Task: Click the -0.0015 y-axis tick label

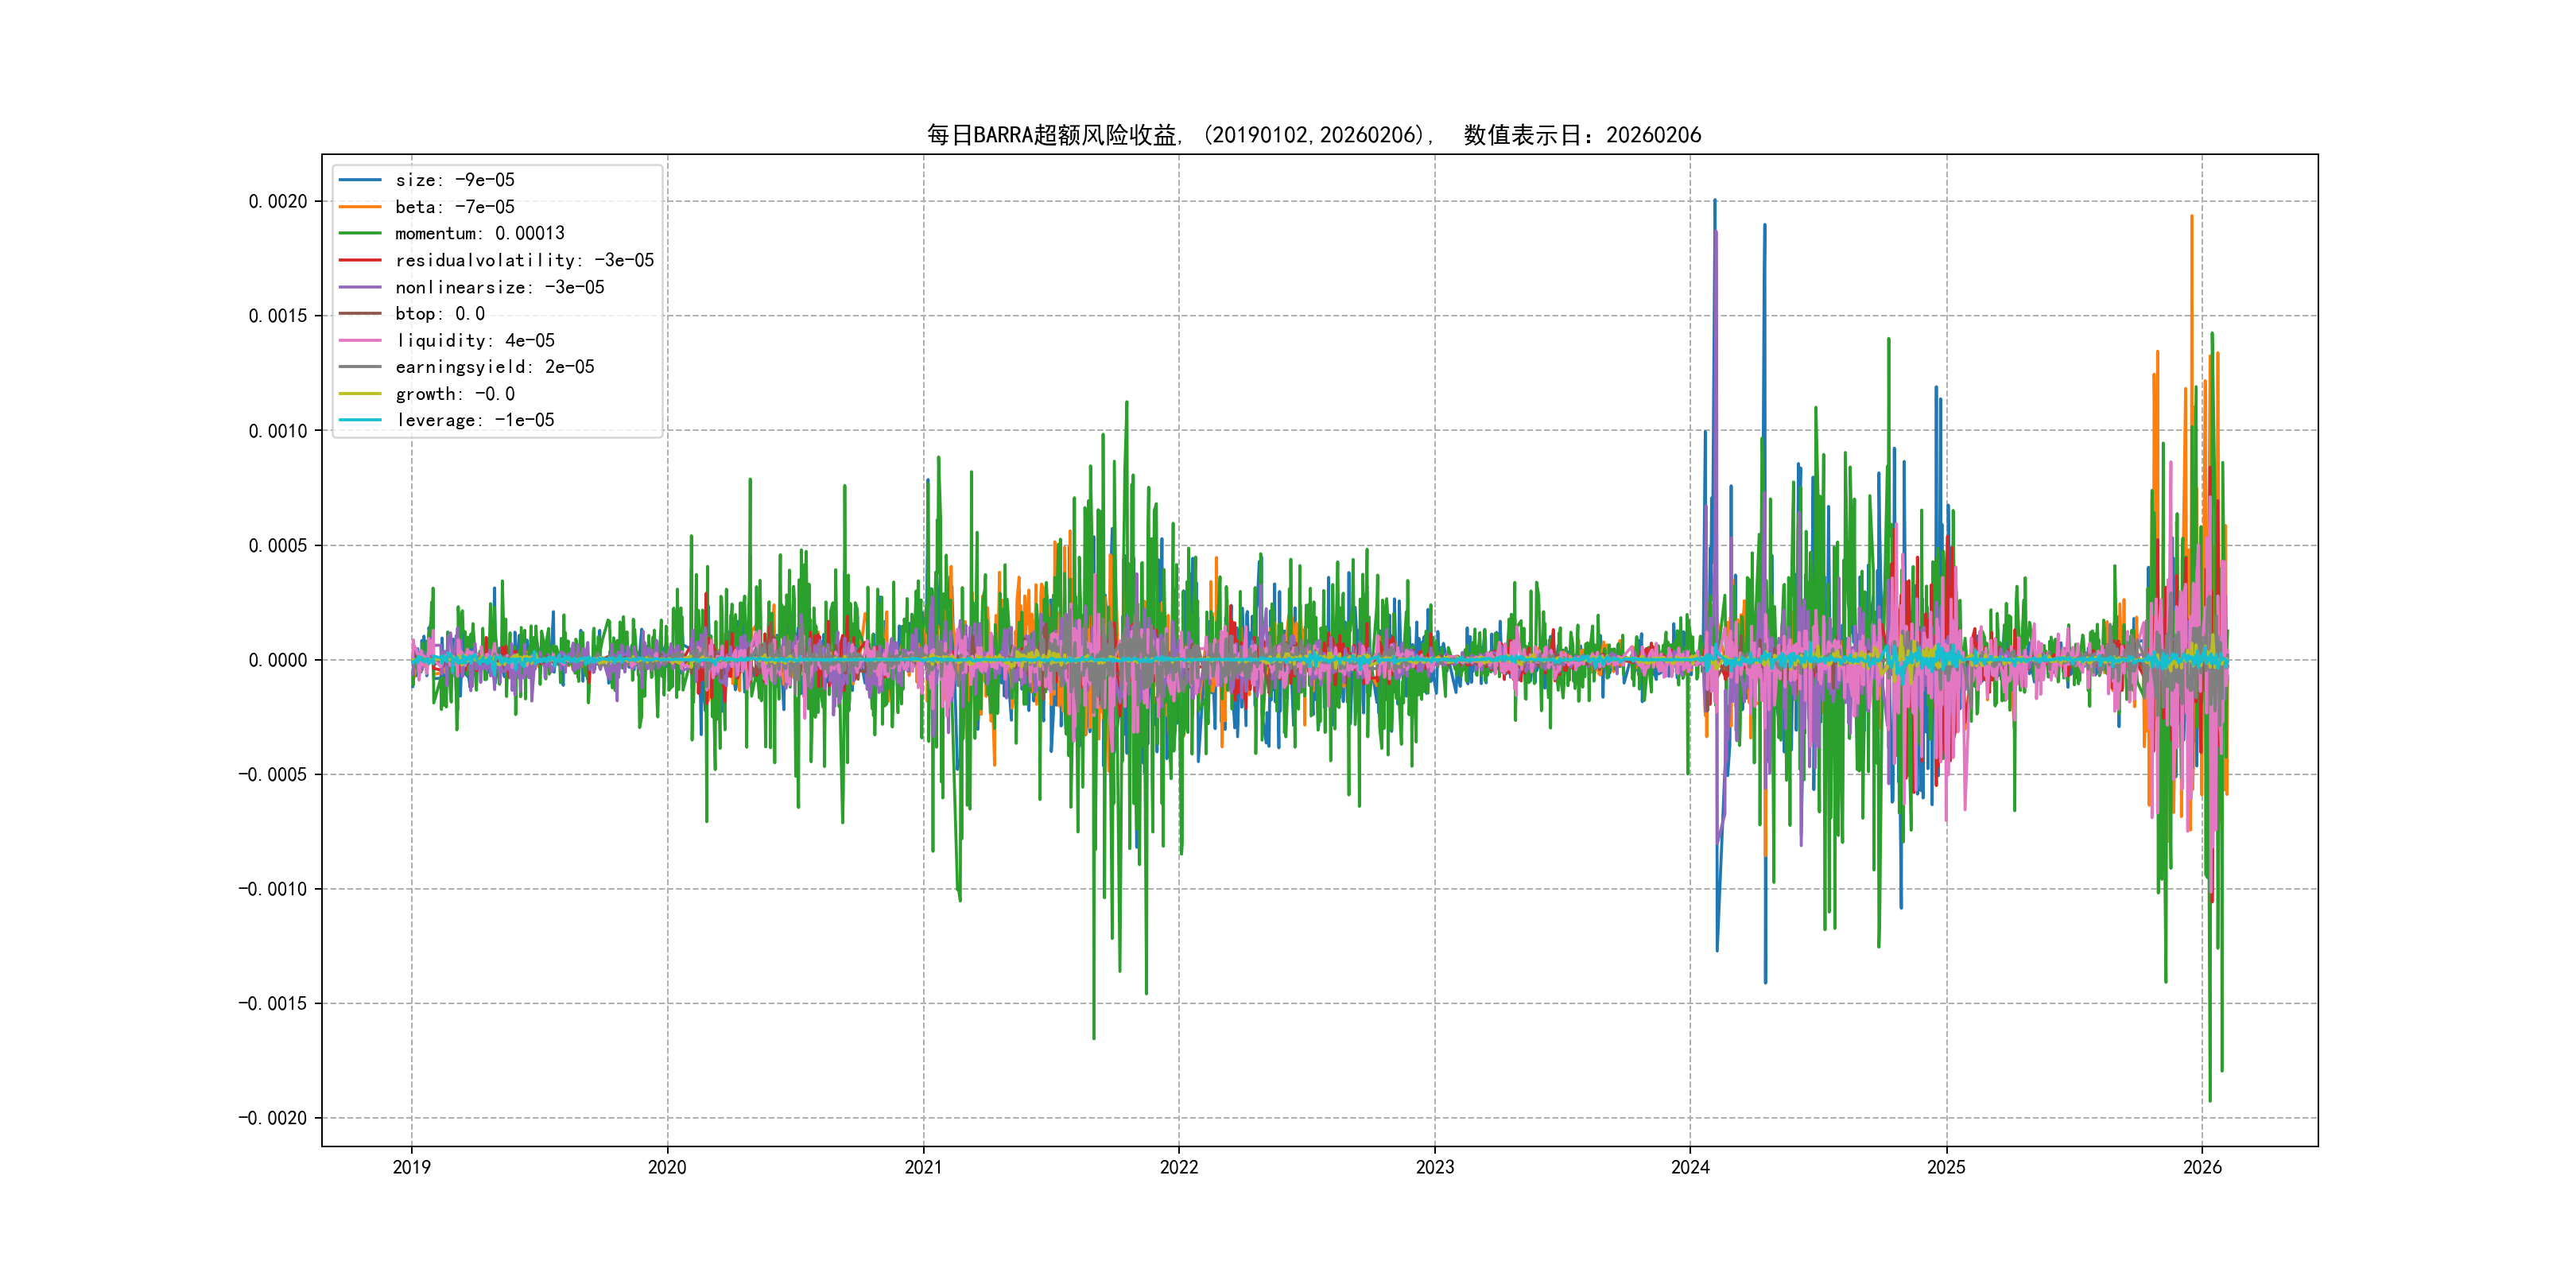Action: (x=272, y=1003)
